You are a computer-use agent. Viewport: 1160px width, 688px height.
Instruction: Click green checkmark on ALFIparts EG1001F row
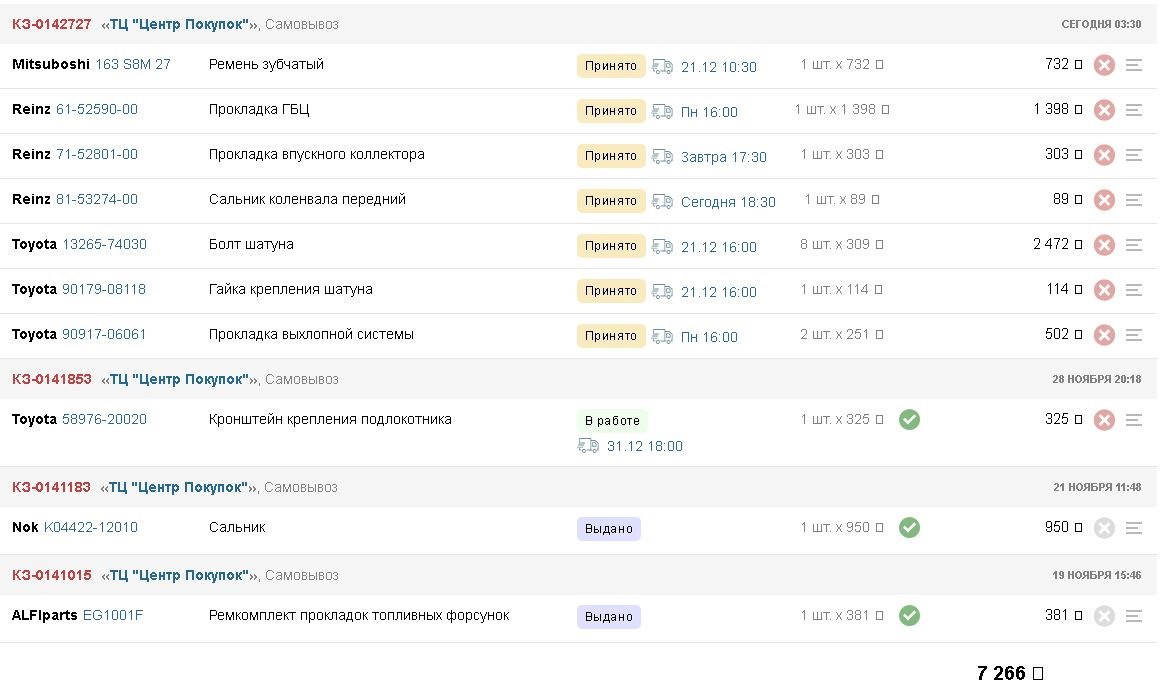coord(909,616)
